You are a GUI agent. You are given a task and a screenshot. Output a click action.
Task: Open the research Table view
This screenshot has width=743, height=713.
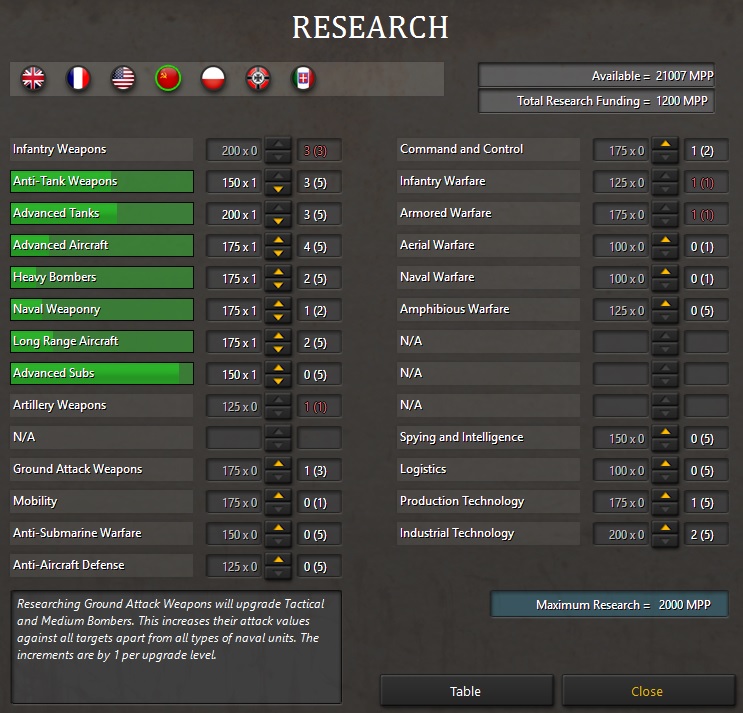466,691
